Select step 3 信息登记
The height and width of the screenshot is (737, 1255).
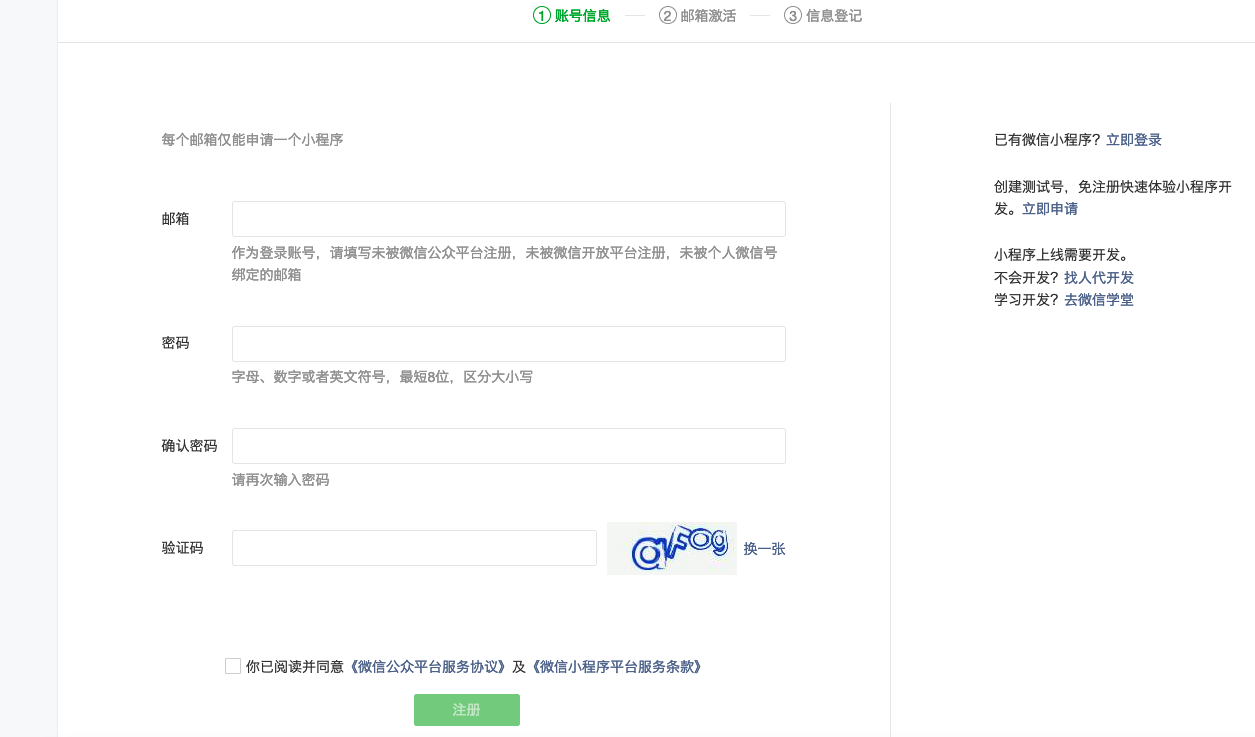point(823,16)
